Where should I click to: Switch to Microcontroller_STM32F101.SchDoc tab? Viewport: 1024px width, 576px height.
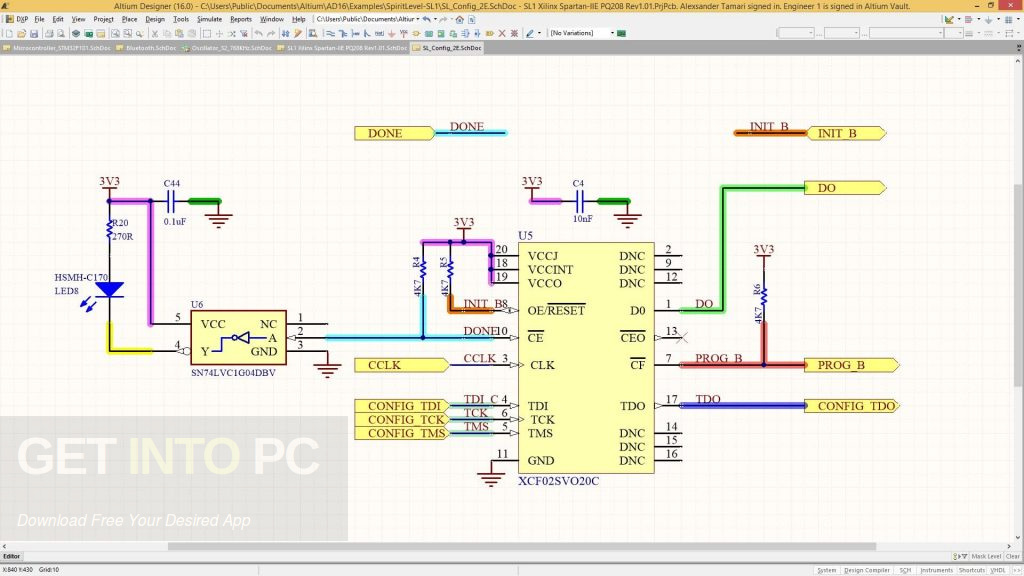[57, 48]
